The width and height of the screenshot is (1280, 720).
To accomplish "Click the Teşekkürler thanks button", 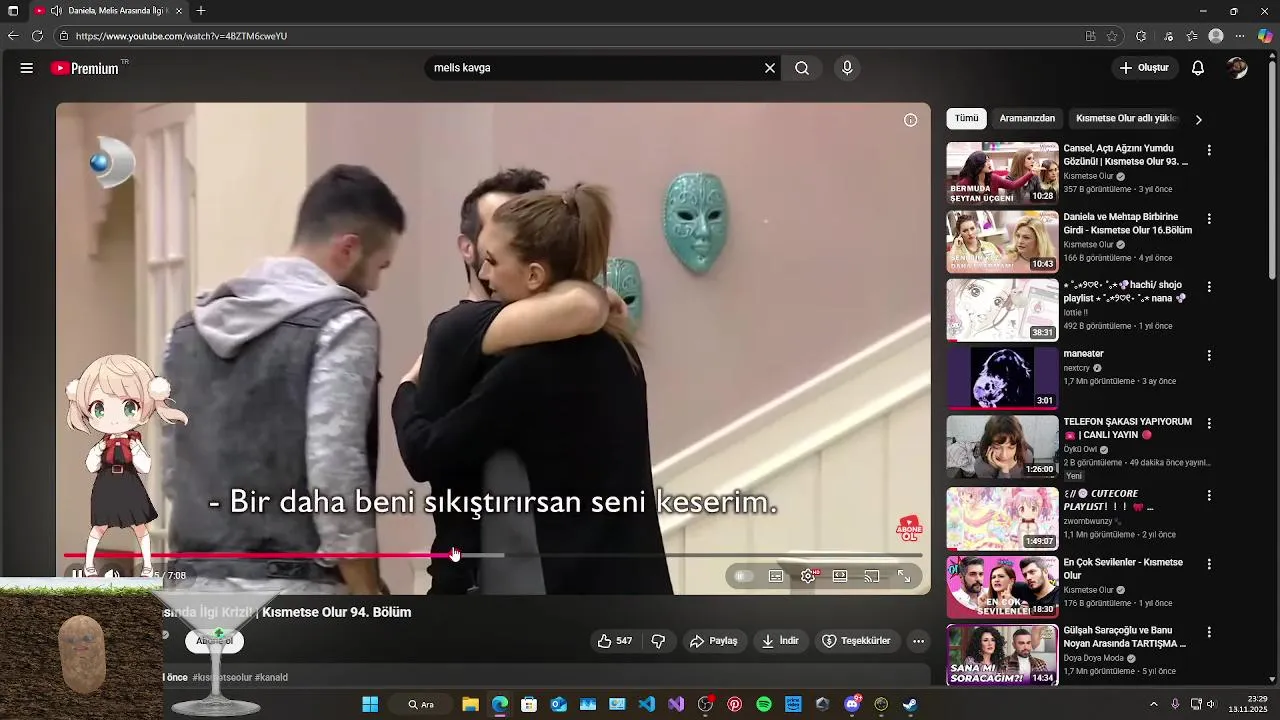I will click(856, 641).
